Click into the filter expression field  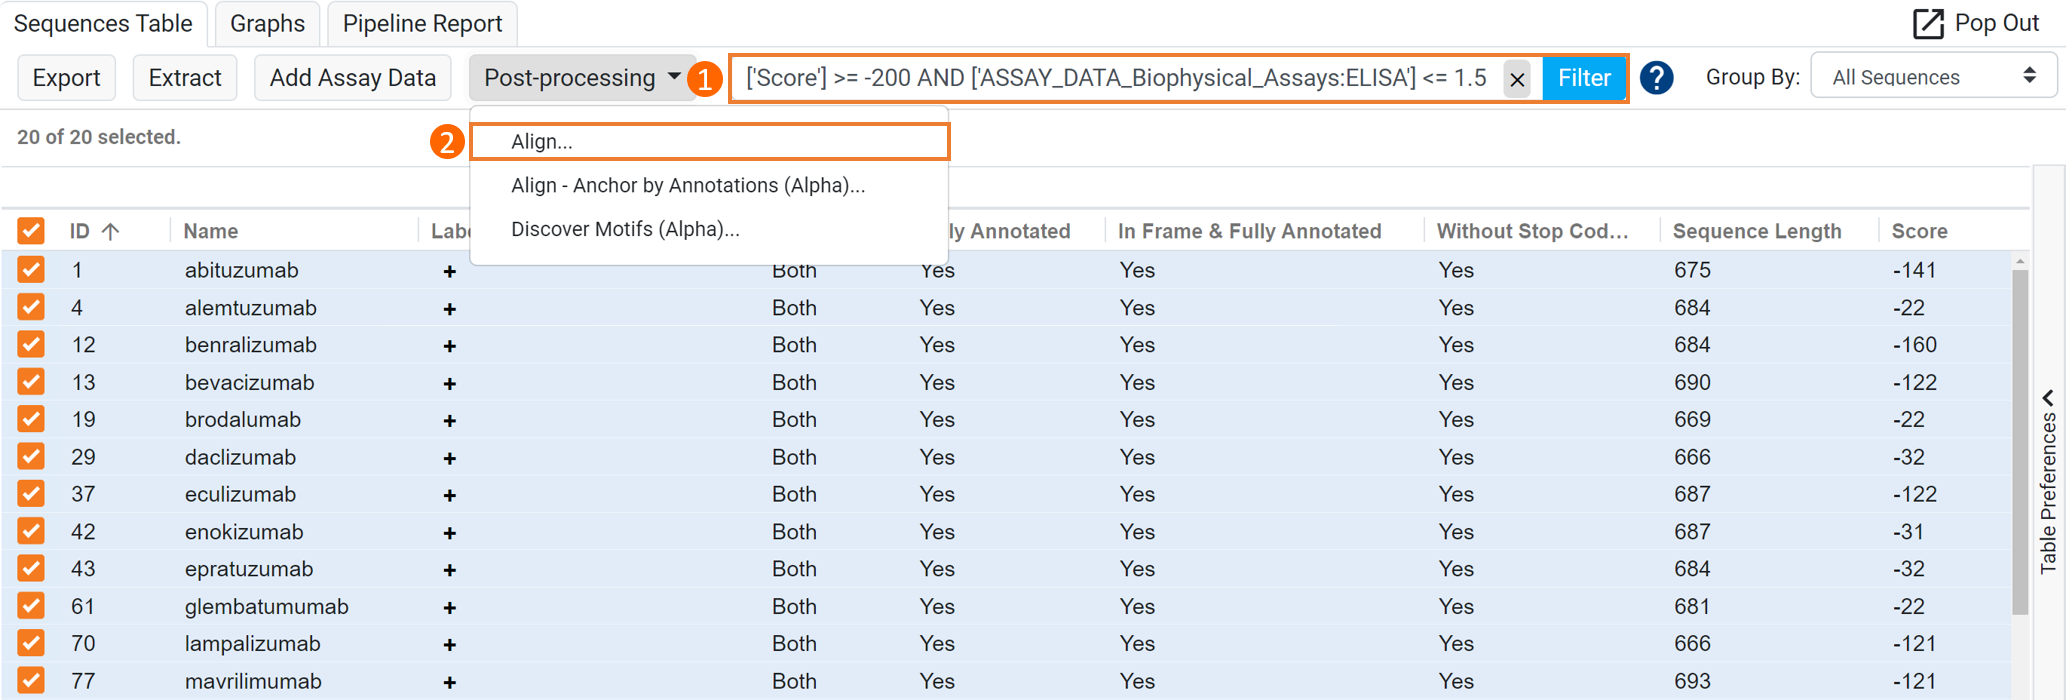(1117, 78)
